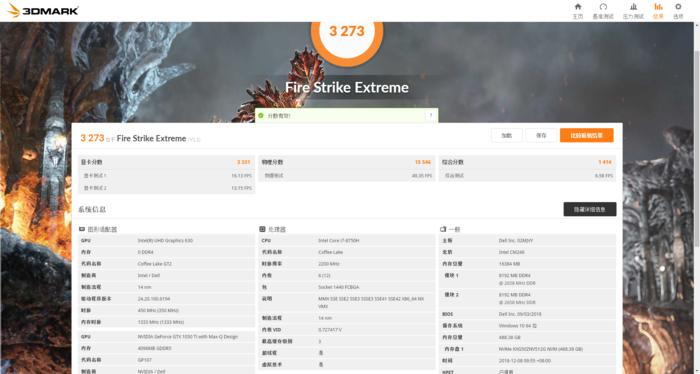Select the Intel(R) UHD Graphics 630 value
This screenshot has height=374, width=700.
pos(165,241)
